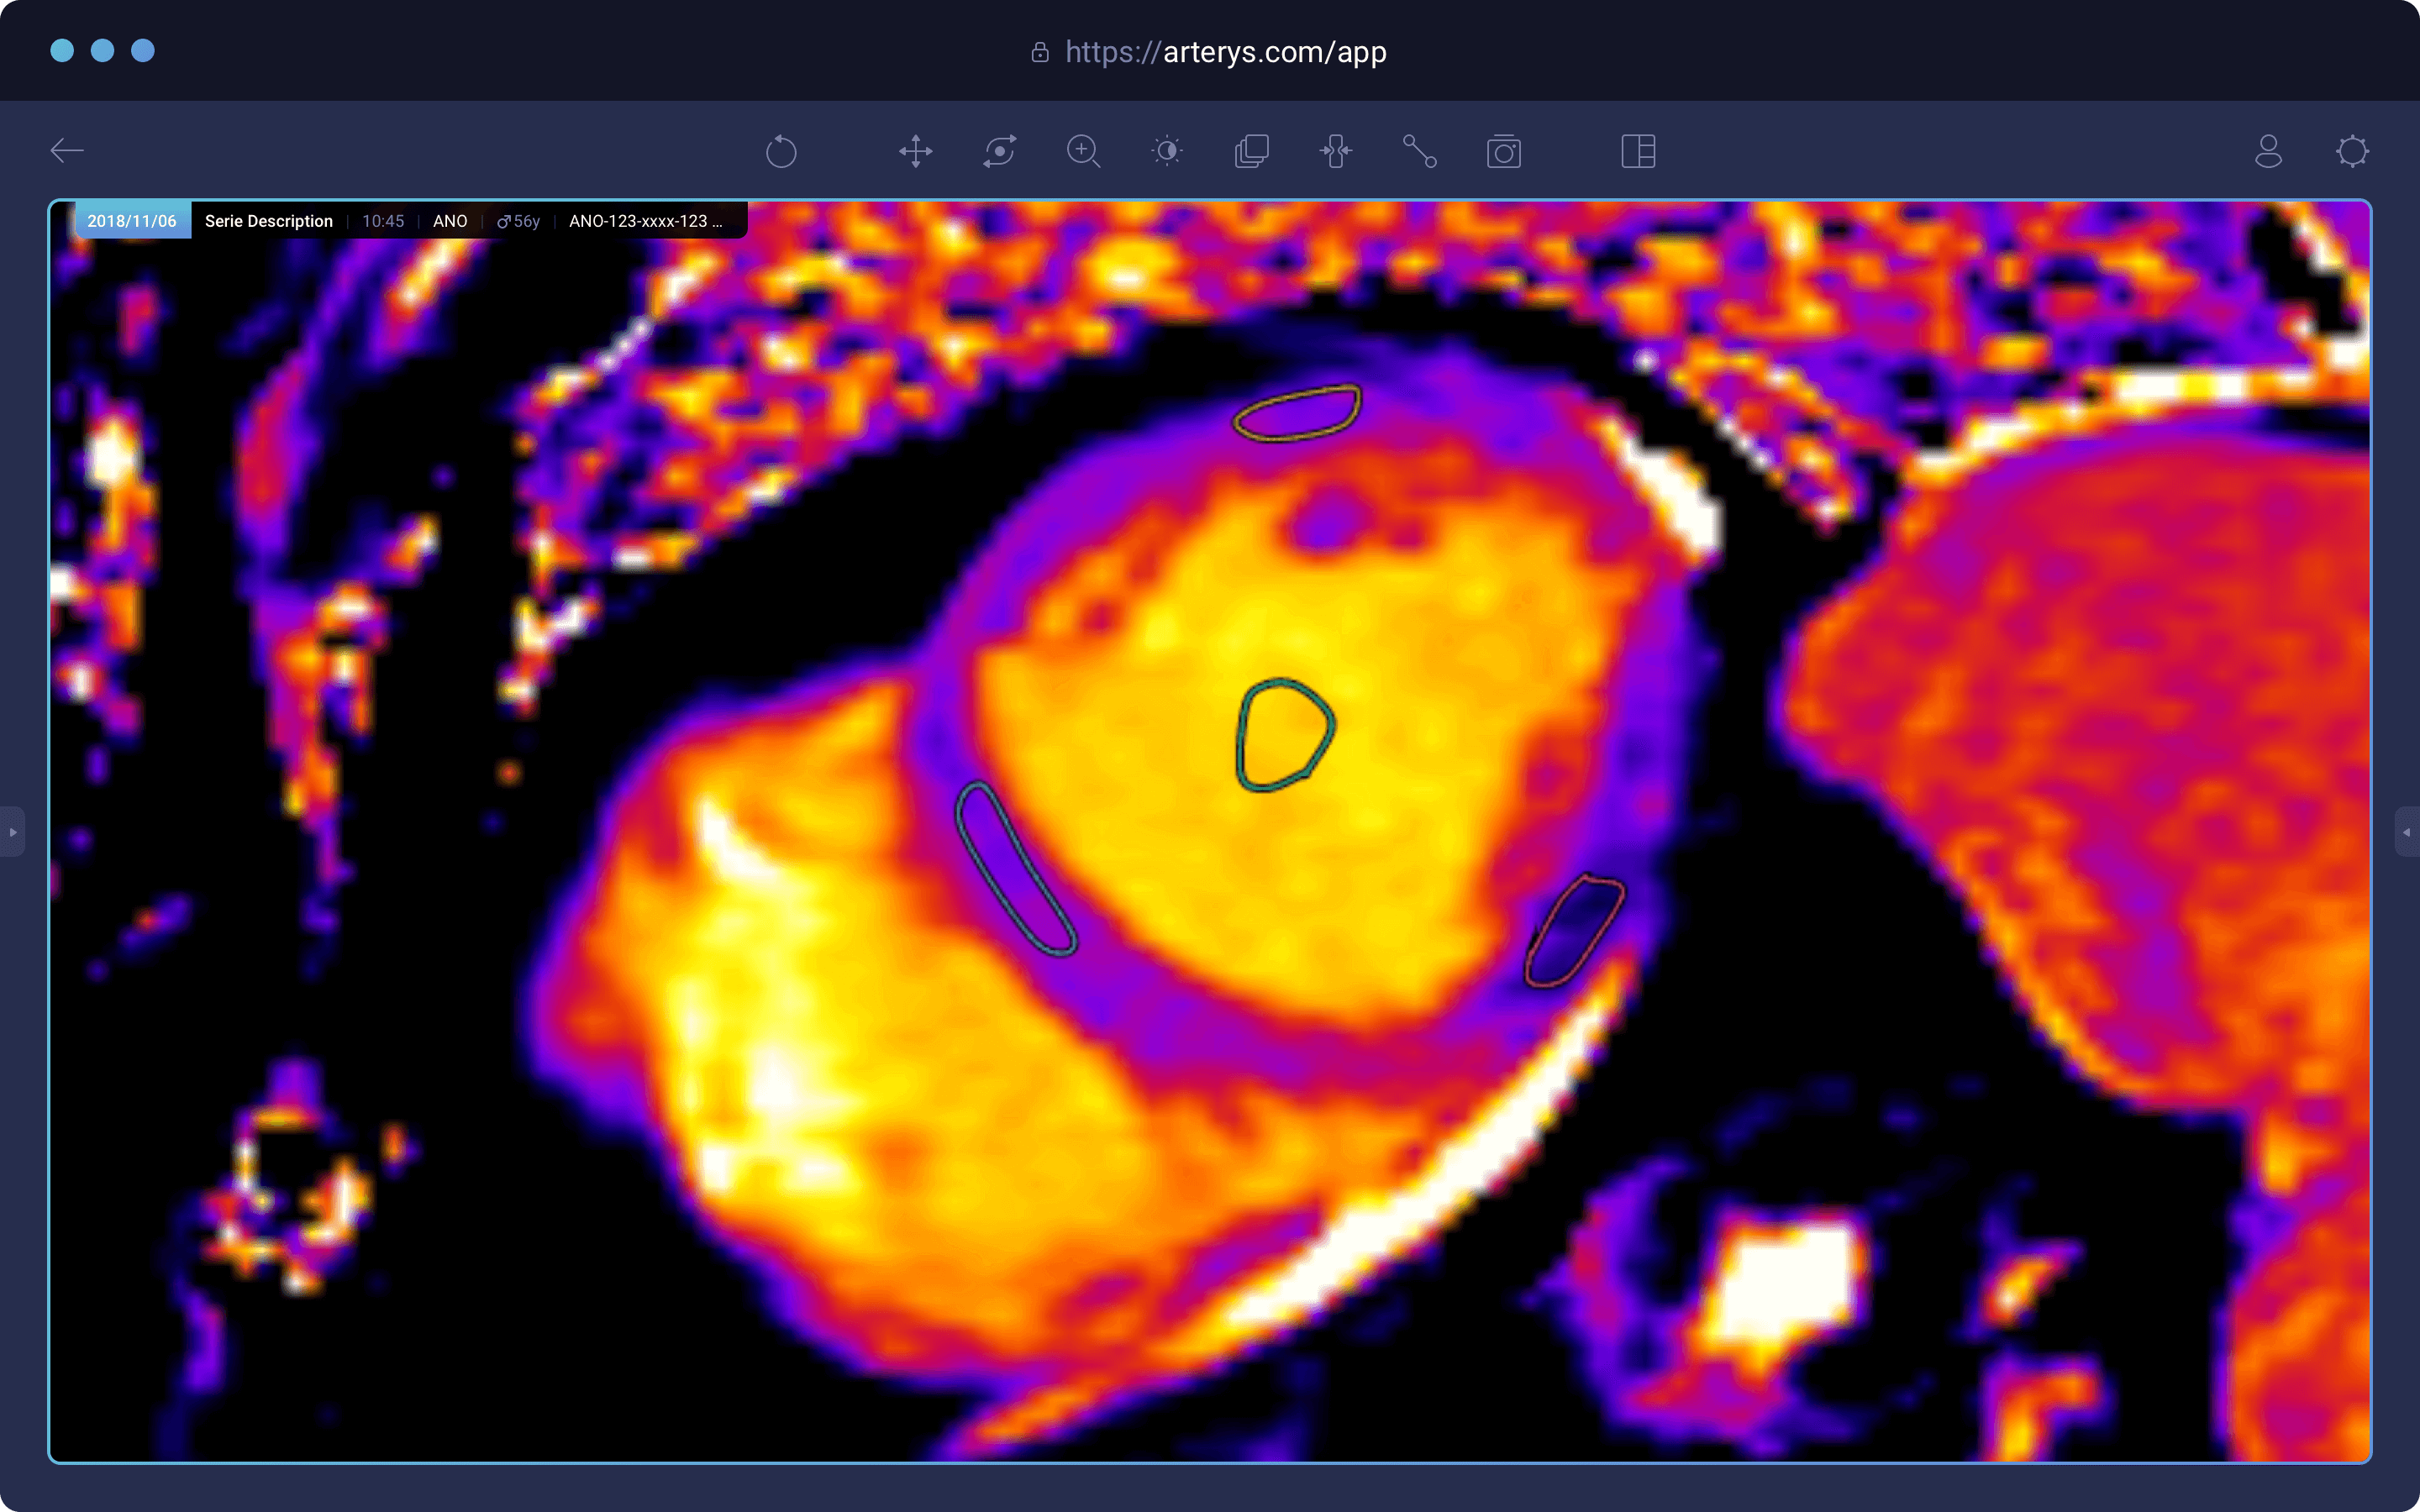2420x1512 pixels.
Task: Click the ANO patient name label
Action: pos(450,221)
